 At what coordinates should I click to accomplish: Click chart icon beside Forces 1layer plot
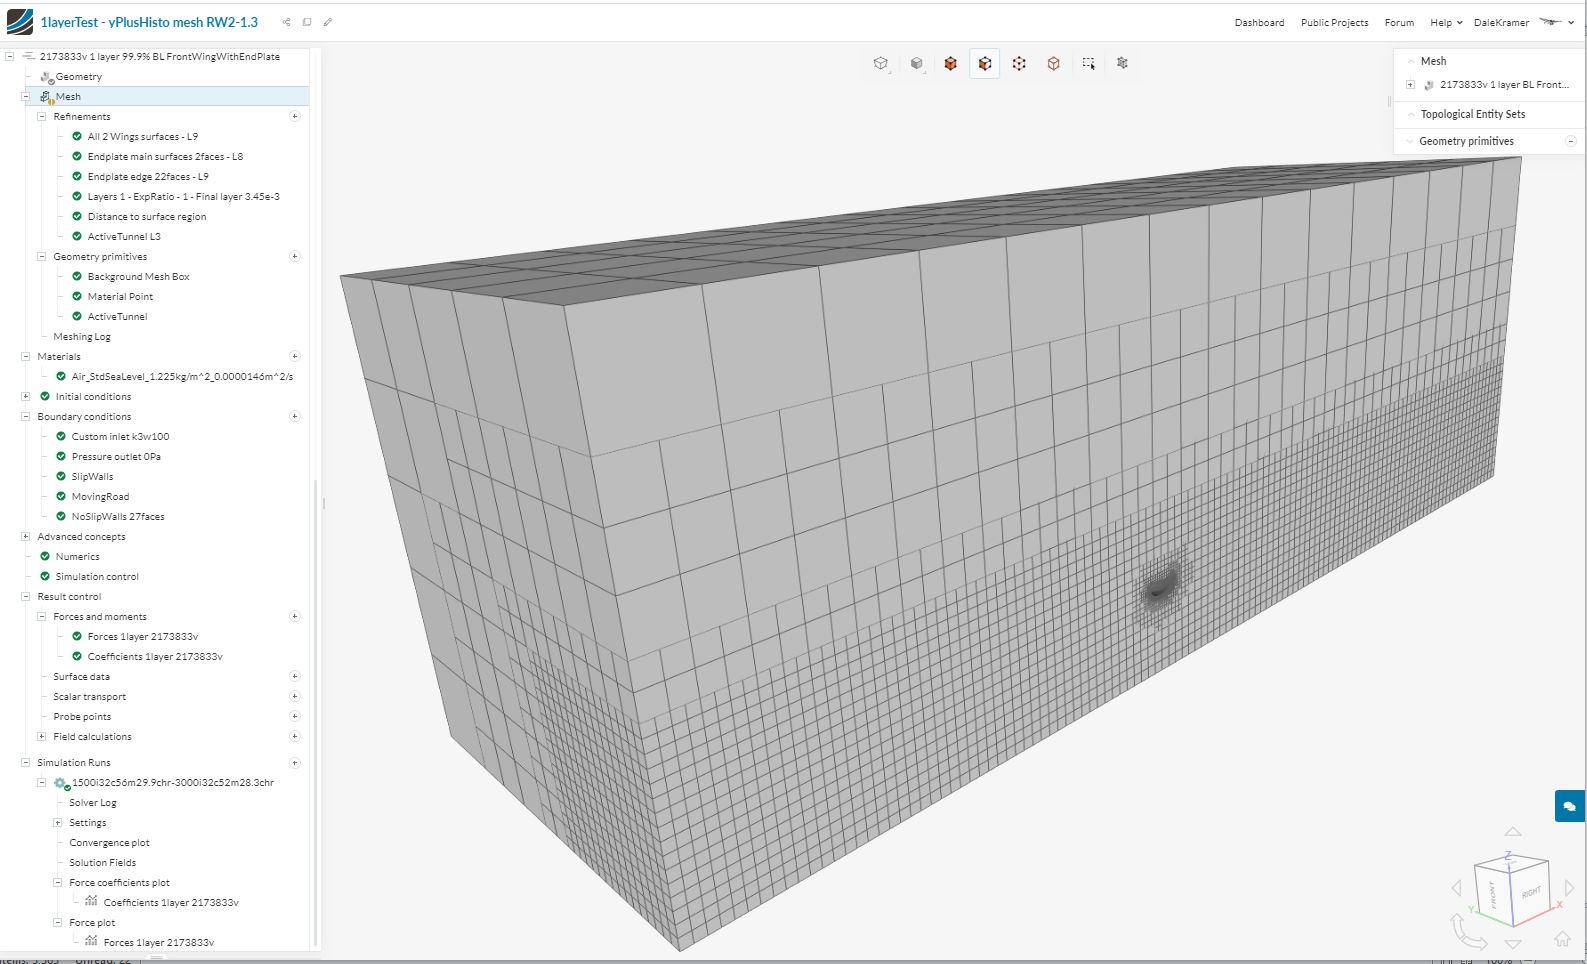click(91, 942)
